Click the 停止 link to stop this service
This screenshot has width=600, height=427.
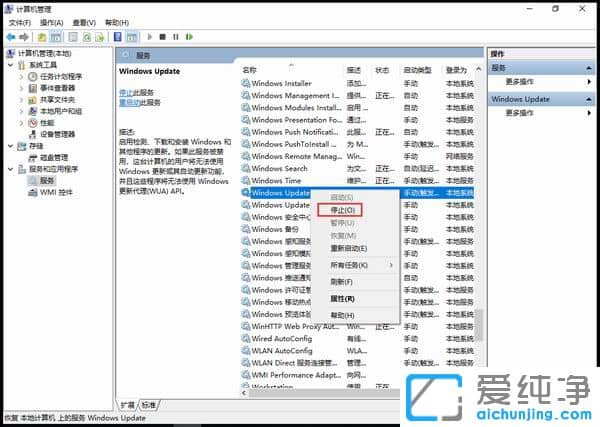[x=125, y=93]
